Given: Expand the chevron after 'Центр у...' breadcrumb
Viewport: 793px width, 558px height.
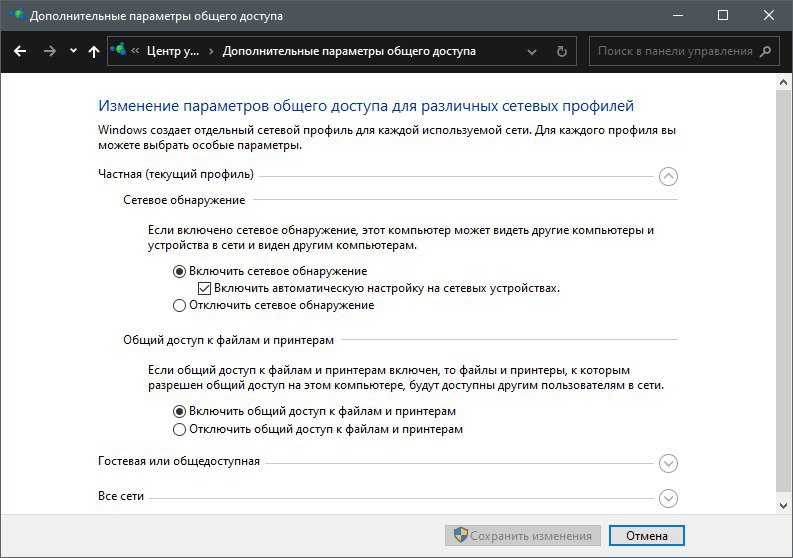Looking at the screenshot, I should (x=211, y=51).
